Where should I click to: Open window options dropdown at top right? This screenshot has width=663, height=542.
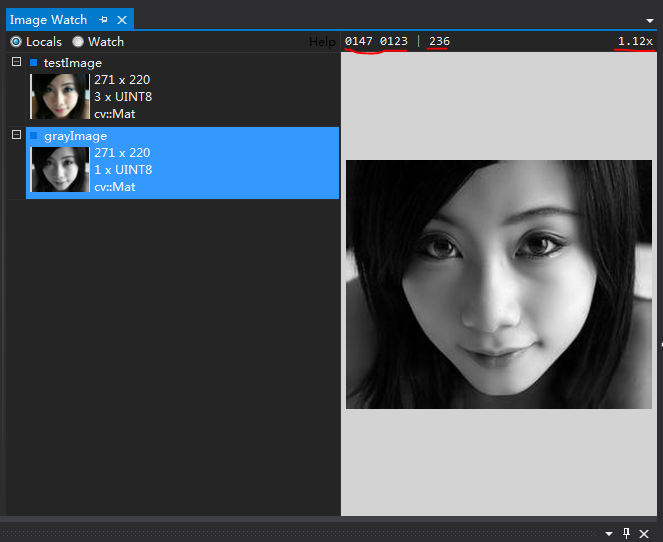point(650,20)
